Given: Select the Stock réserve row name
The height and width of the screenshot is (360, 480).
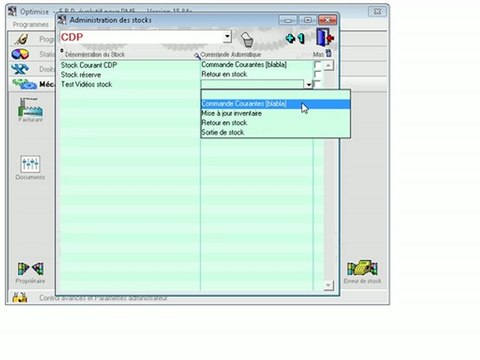Looking at the screenshot, I should click(81, 75).
